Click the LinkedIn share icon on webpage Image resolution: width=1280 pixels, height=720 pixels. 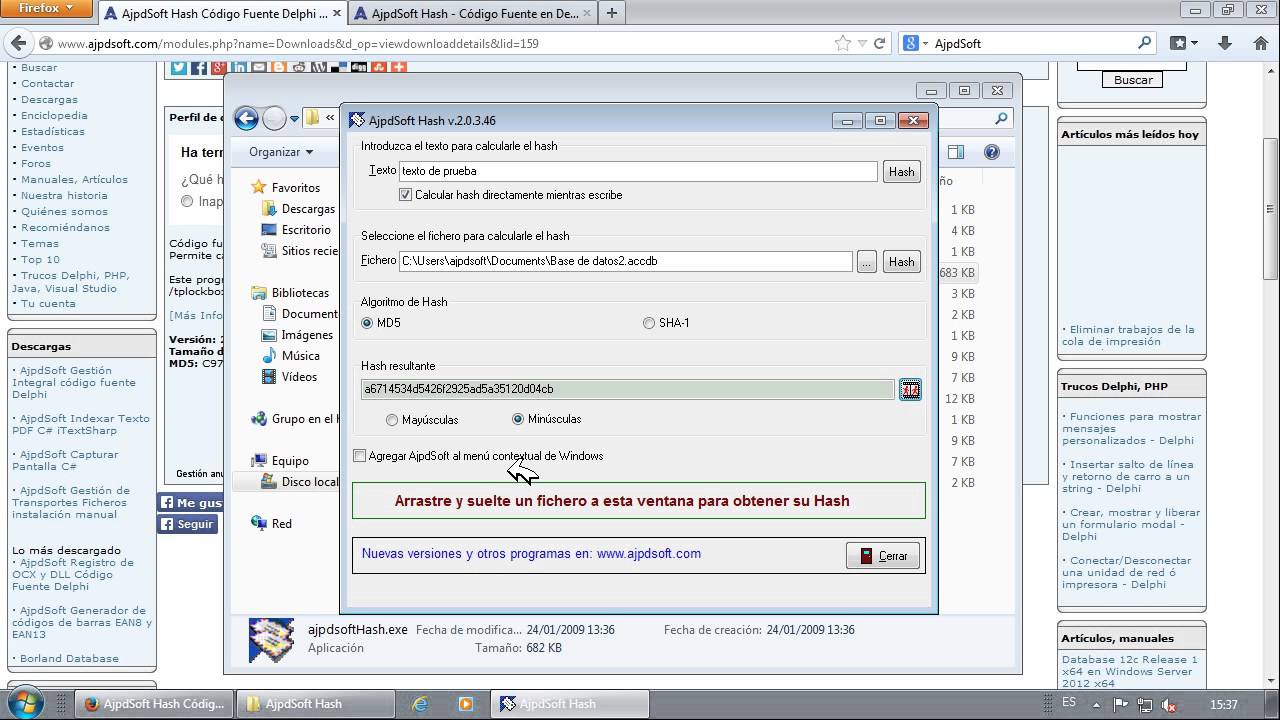[239, 67]
